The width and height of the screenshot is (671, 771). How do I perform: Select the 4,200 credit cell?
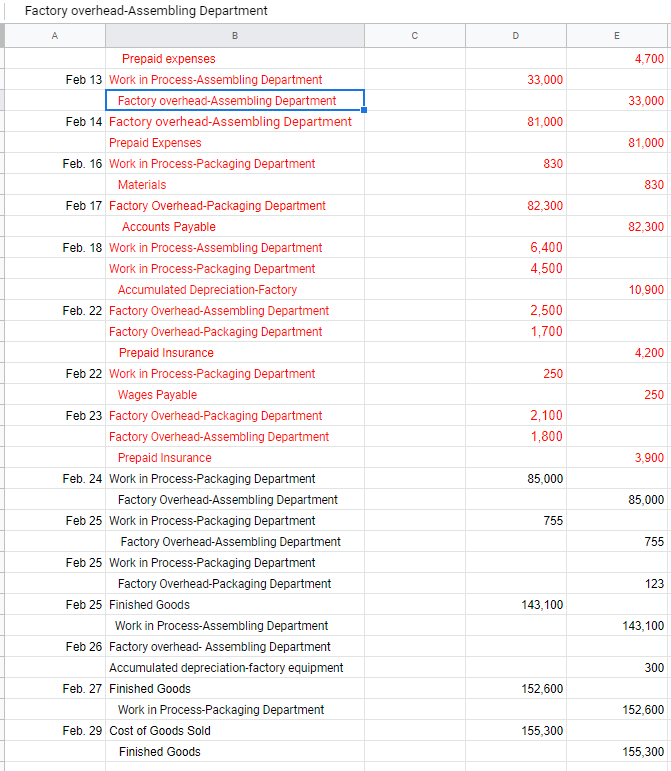pyautogui.click(x=617, y=353)
